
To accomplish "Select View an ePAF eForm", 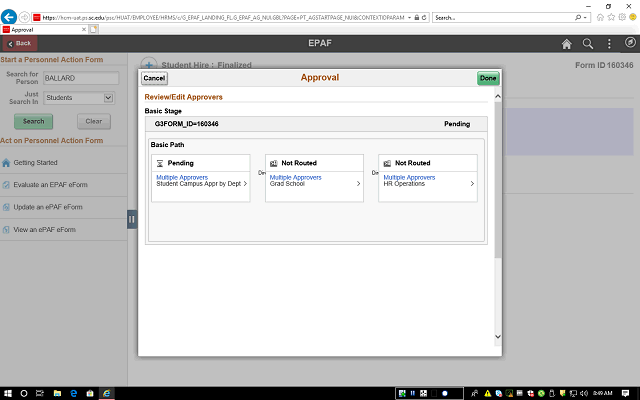I will pos(44,229).
